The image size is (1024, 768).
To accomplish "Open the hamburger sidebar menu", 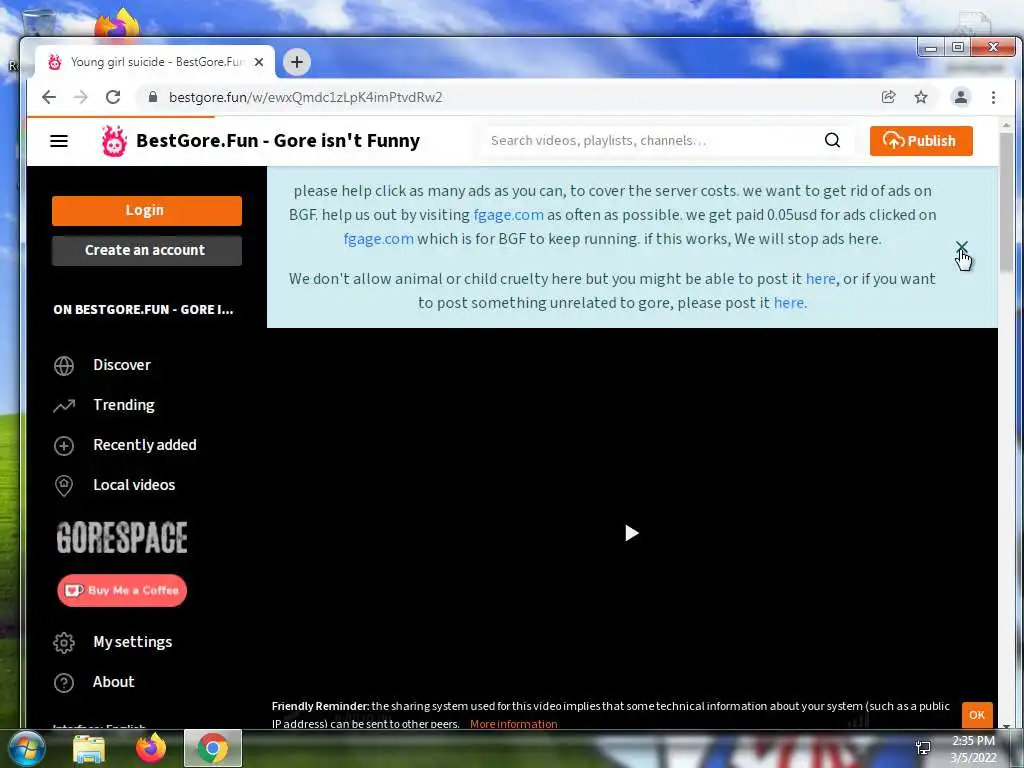I will pos(59,140).
